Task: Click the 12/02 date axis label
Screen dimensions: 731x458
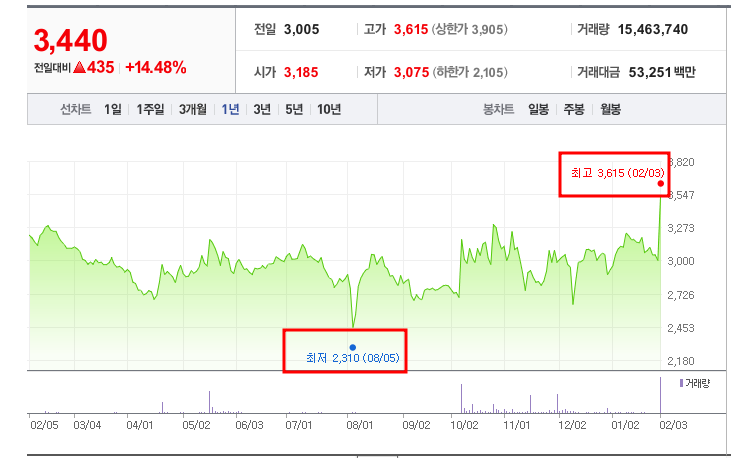Action: (x=572, y=425)
